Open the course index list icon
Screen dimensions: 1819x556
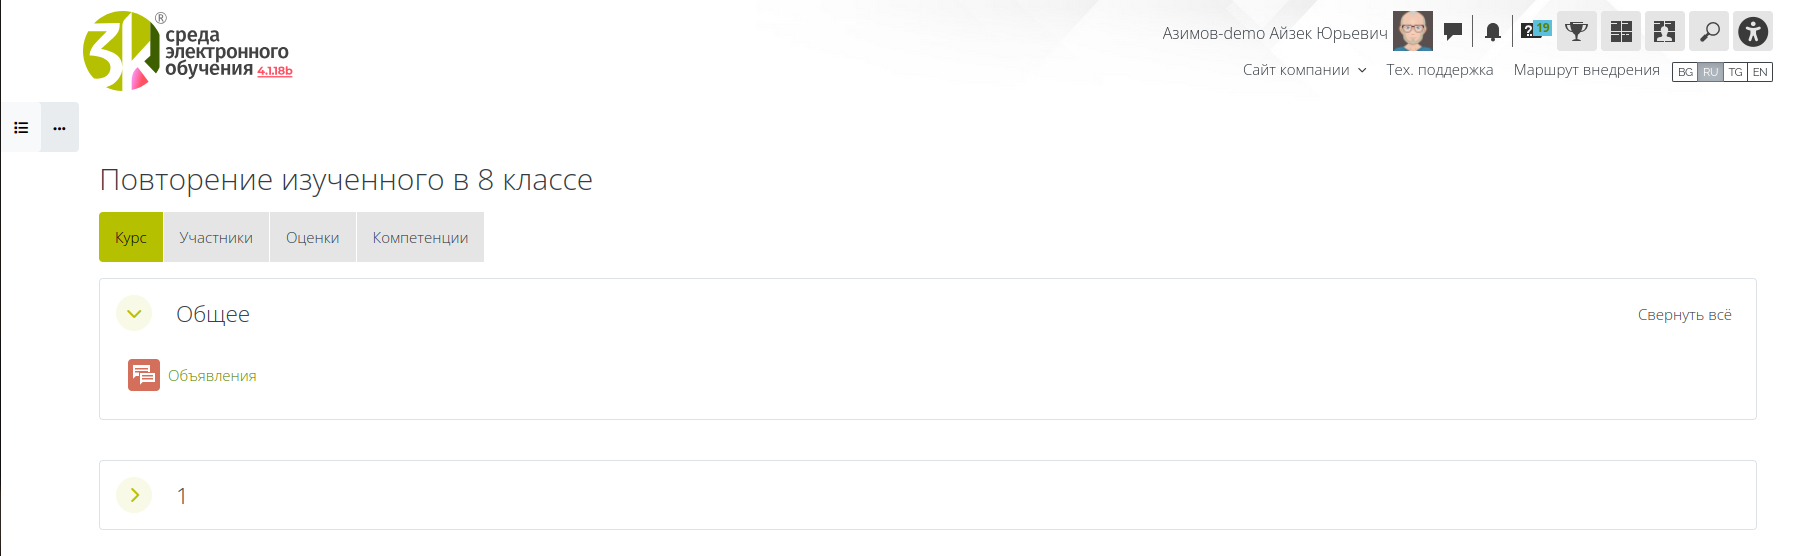click(21, 128)
